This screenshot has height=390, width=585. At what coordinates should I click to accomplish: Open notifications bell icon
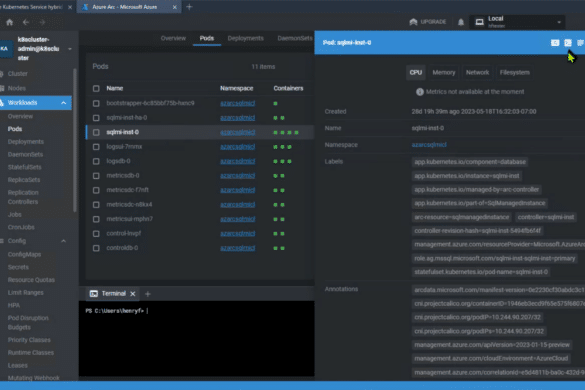[461, 22]
